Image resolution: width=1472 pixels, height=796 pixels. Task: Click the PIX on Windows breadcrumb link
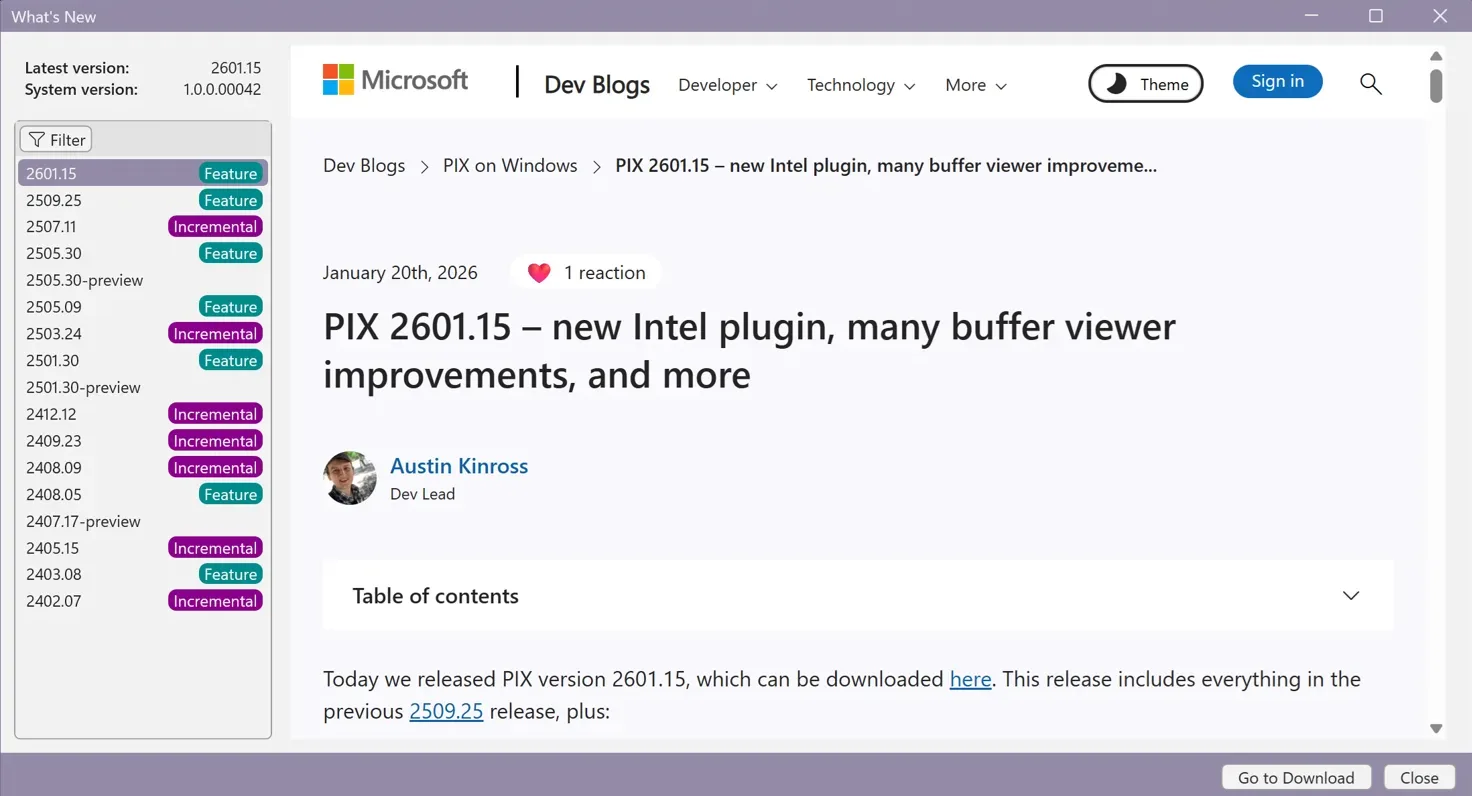510,165
